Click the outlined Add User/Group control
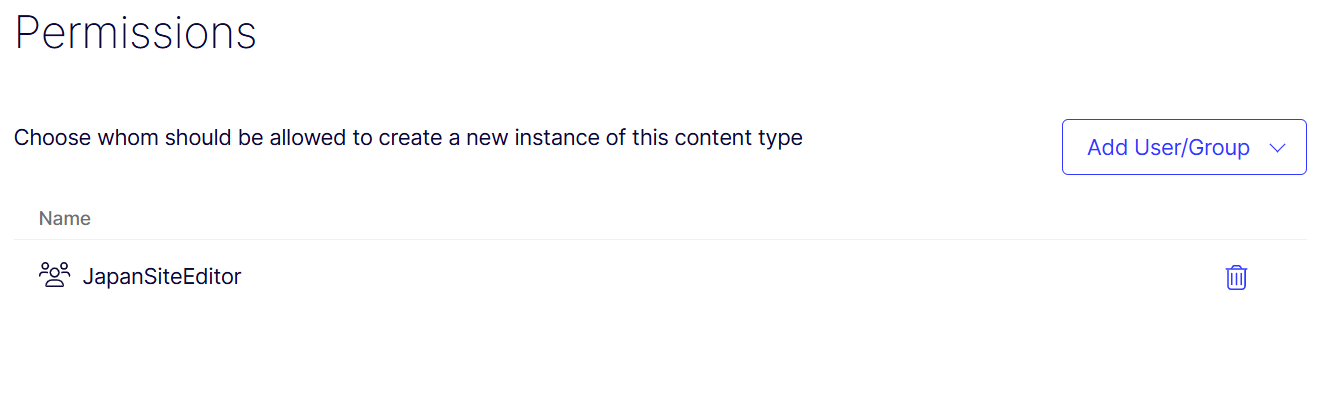1328x402 pixels. [x=1183, y=148]
